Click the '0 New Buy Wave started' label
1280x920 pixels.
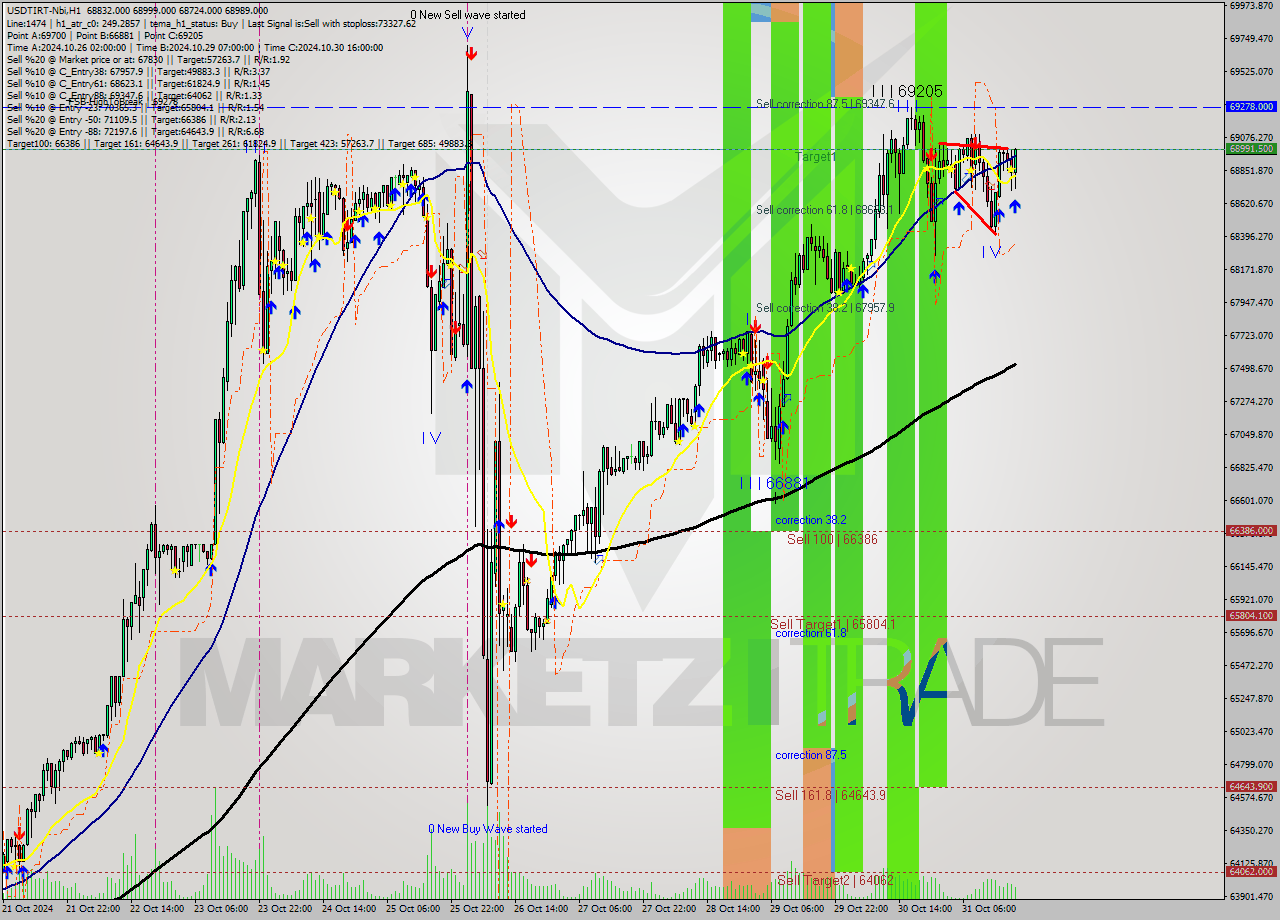pyautogui.click(x=488, y=829)
